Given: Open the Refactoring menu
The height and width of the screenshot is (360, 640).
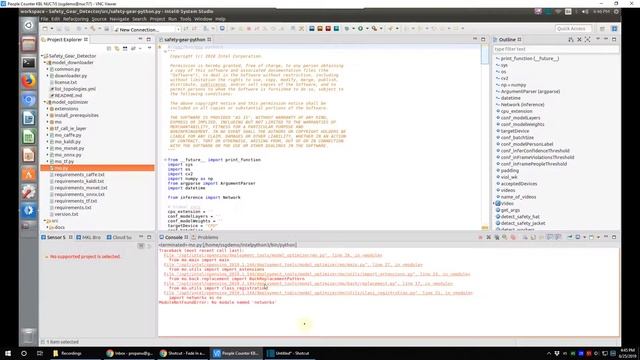Looking at the screenshot, I should (x=76, y=19).
